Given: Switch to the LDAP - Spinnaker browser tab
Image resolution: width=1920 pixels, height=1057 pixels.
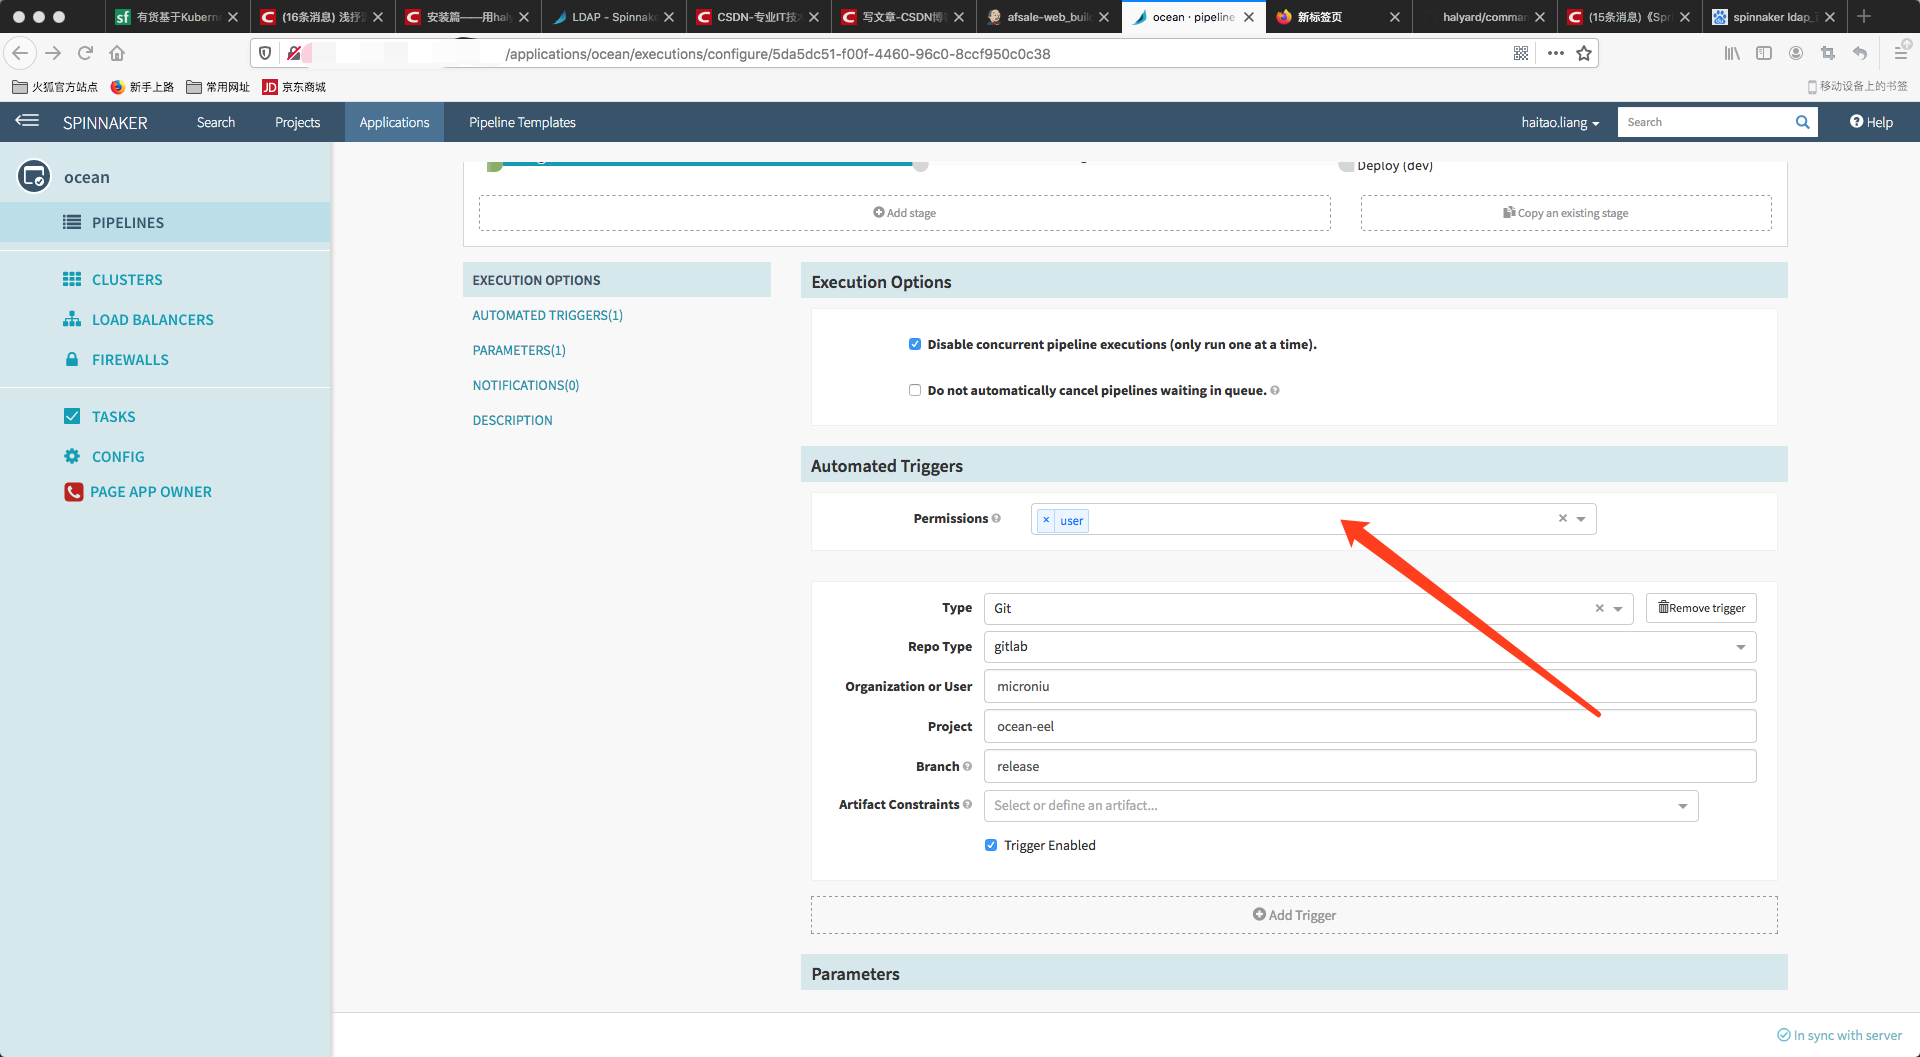Looking at the screenshot, I should tap(614, 17).
